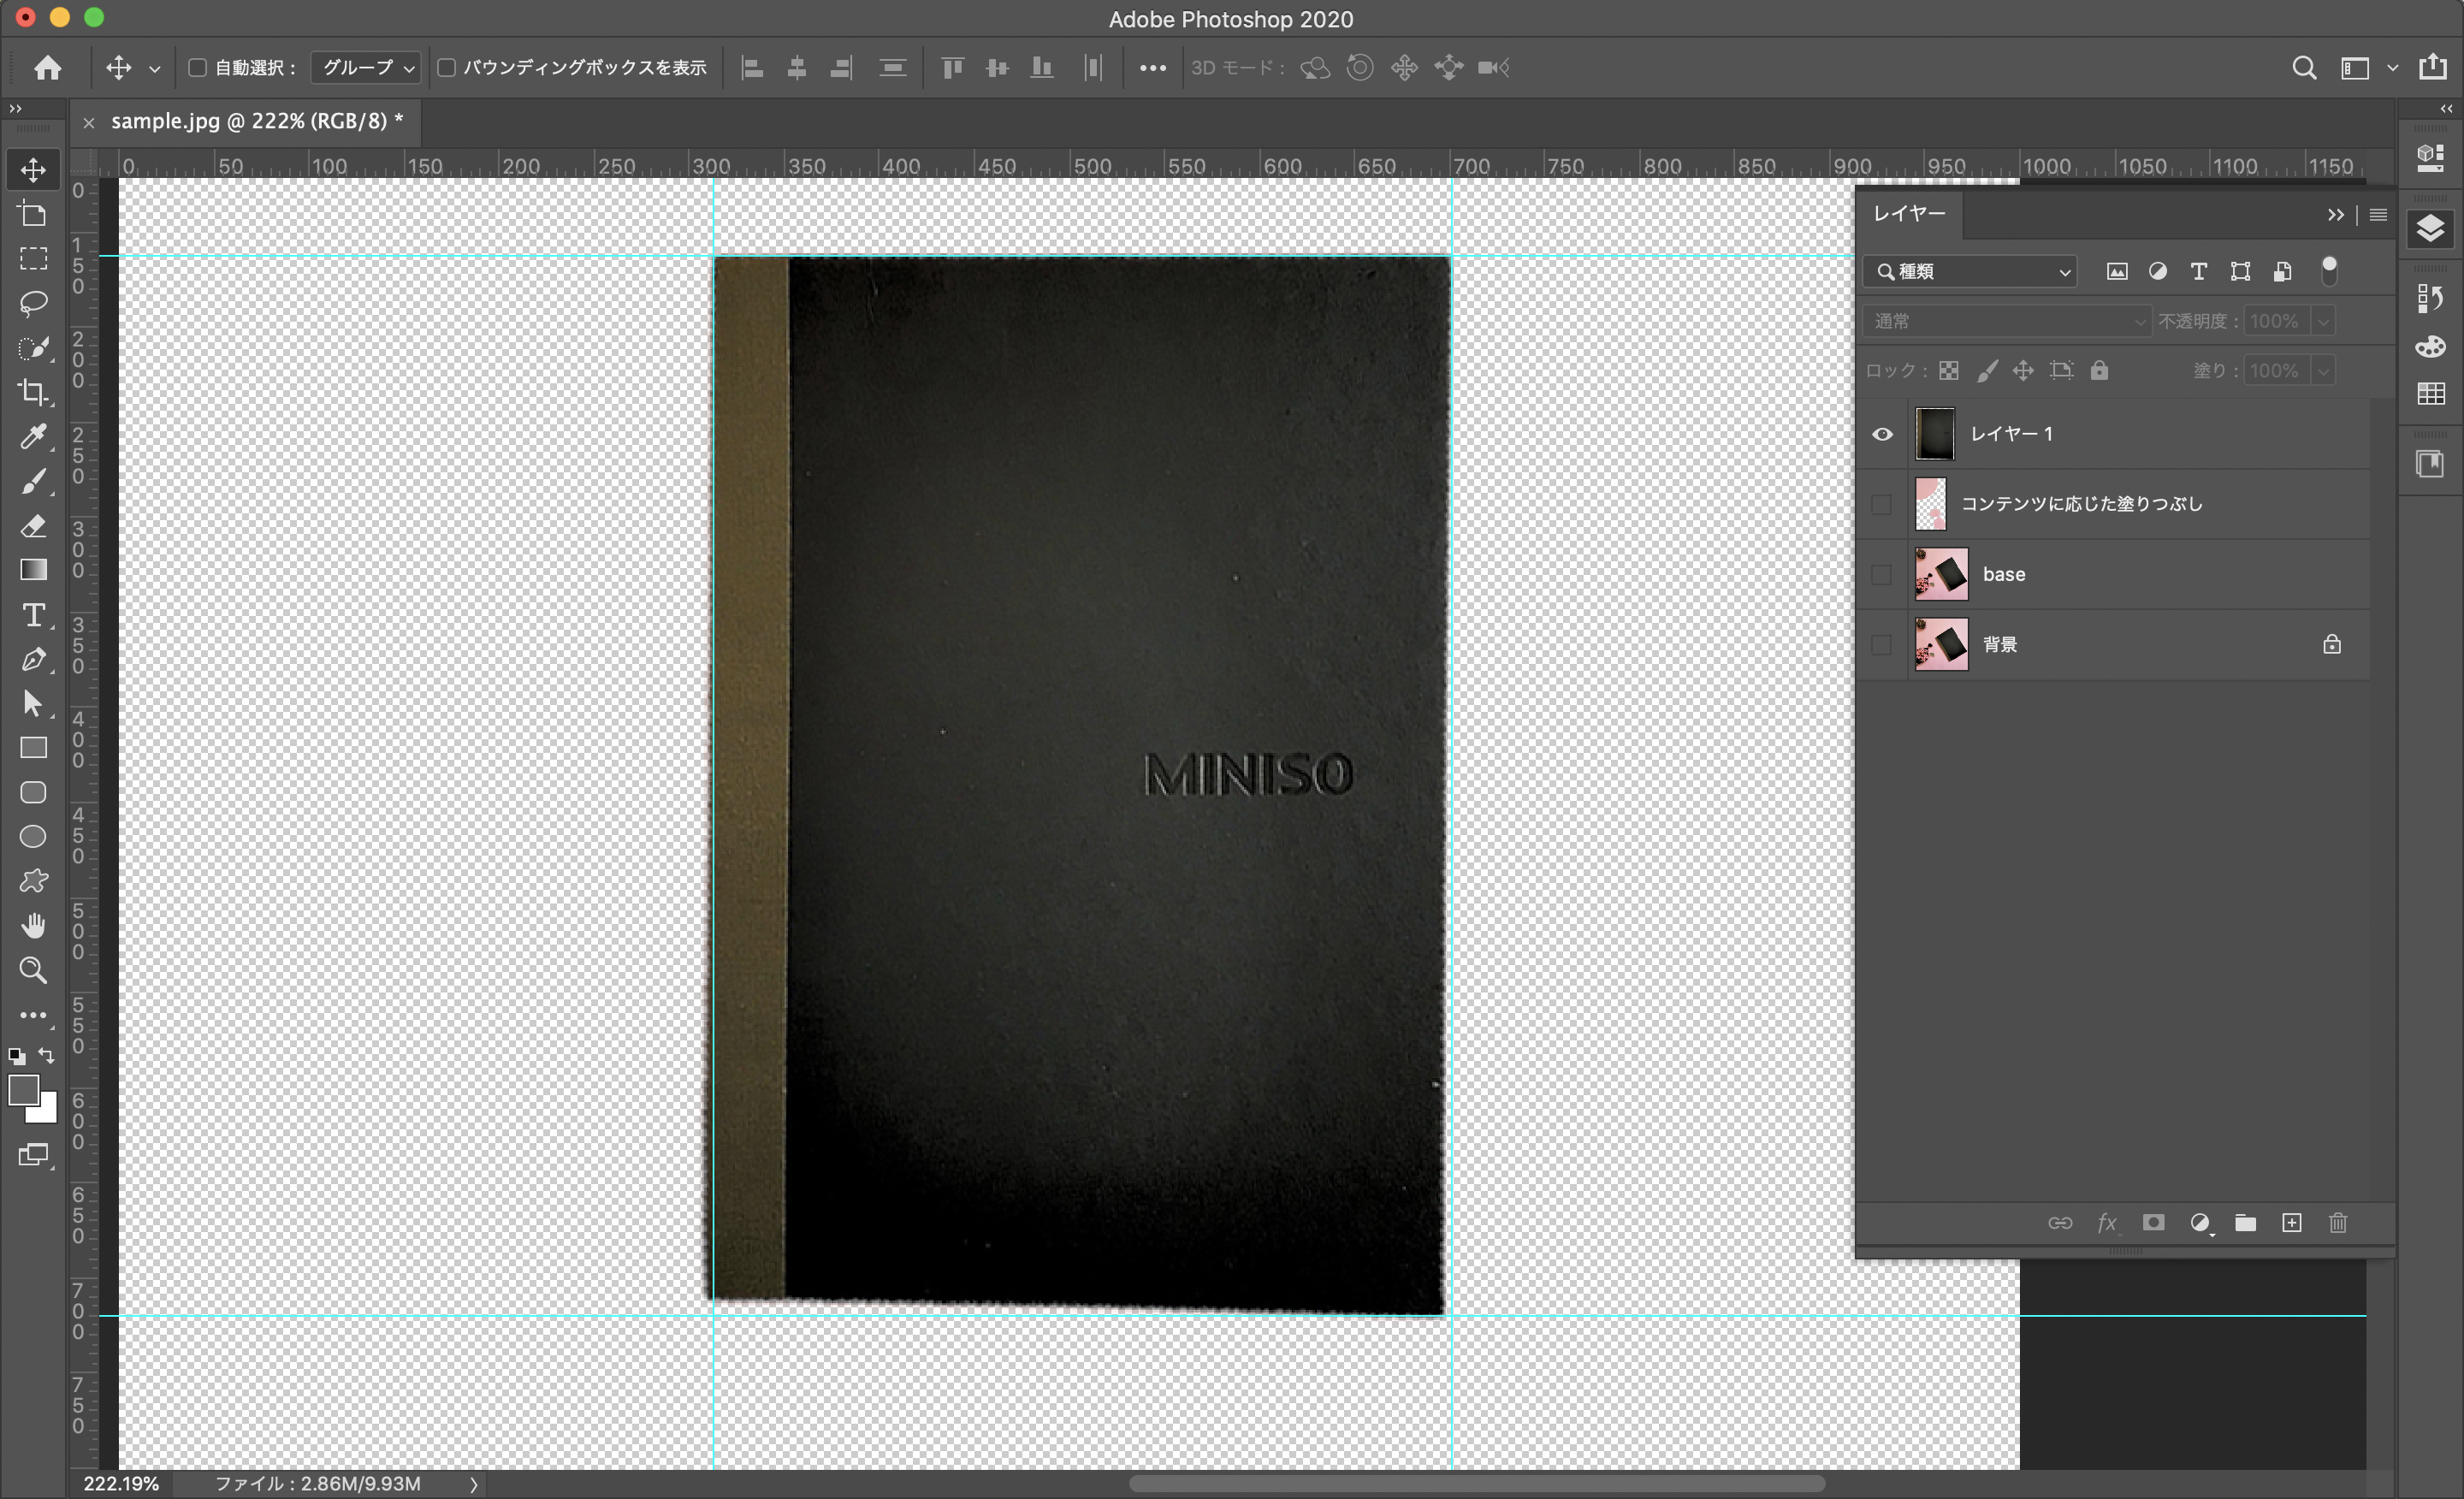
Task: Select the Path Selection tool
Action: click(x=33, y=703)
